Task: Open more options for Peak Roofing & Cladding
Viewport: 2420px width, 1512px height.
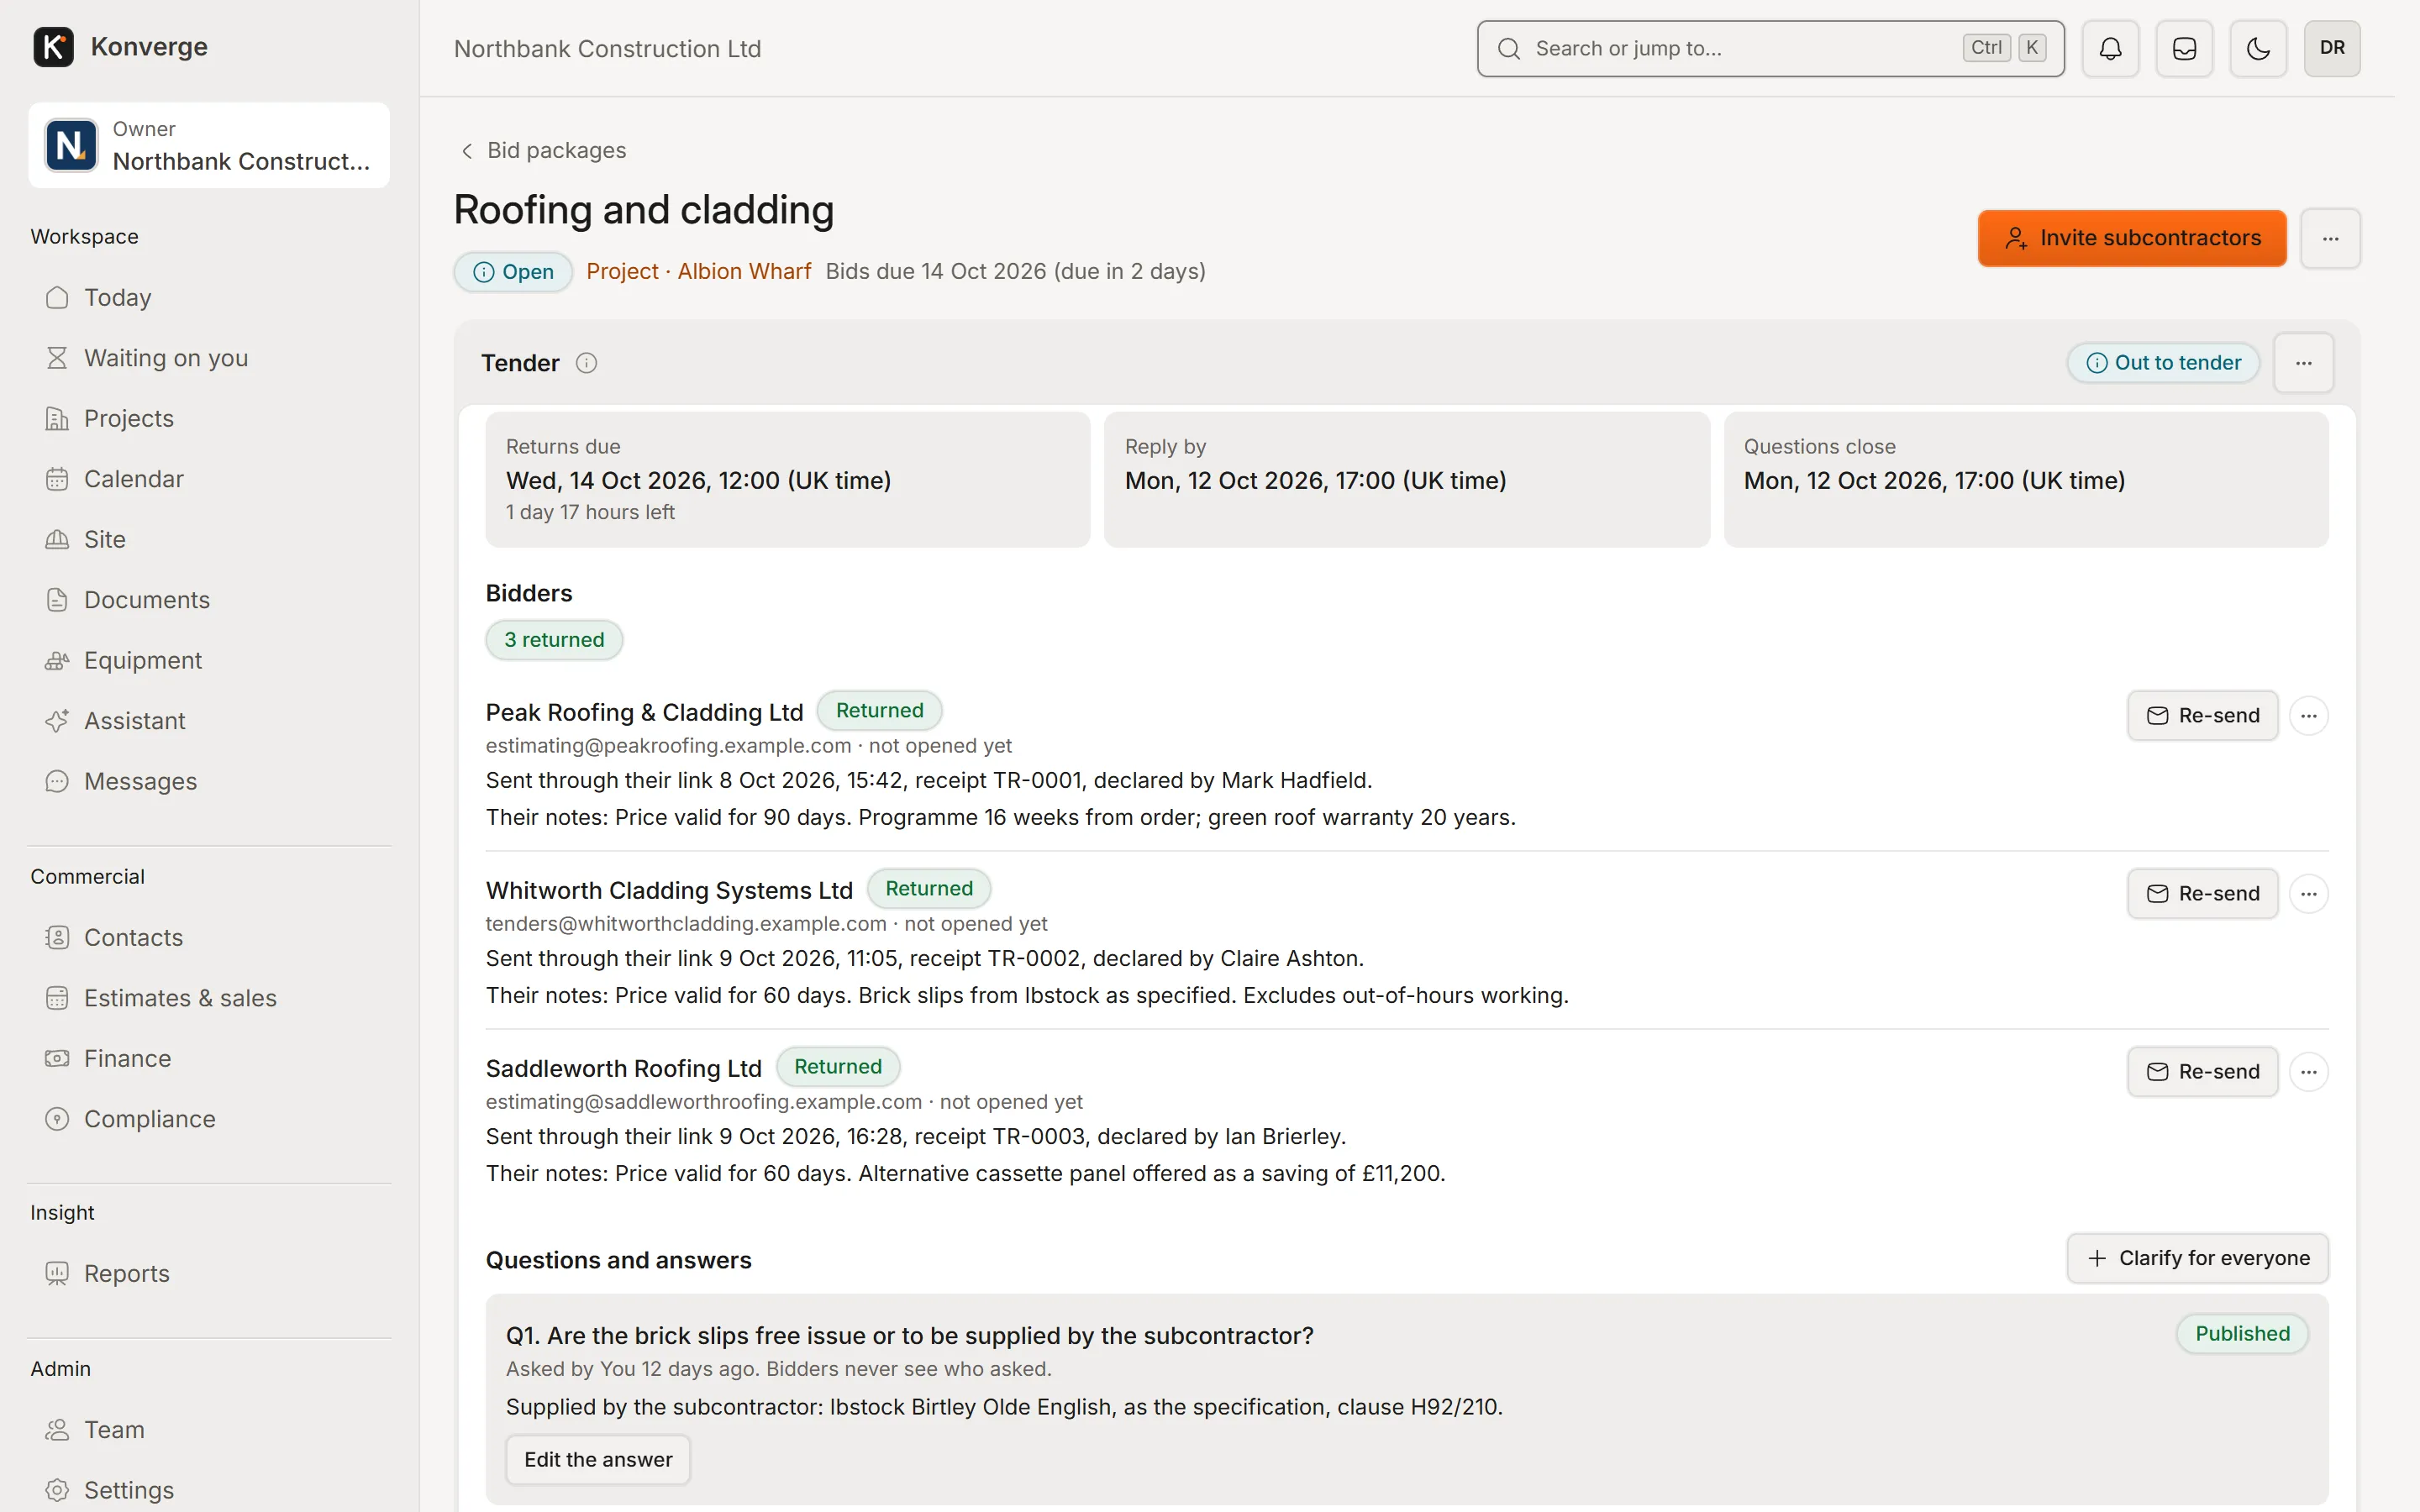Action: (x=2308, y=716)
